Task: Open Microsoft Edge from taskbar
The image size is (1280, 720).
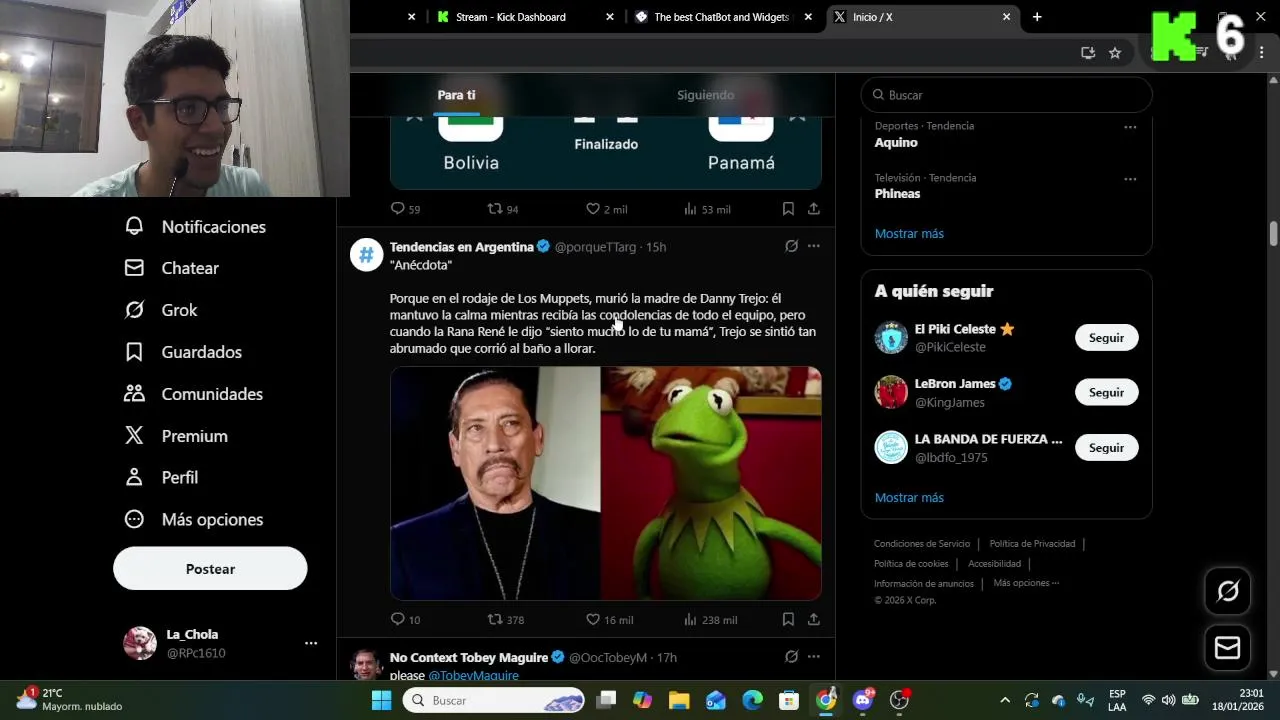Action: (x=752, y=700)
